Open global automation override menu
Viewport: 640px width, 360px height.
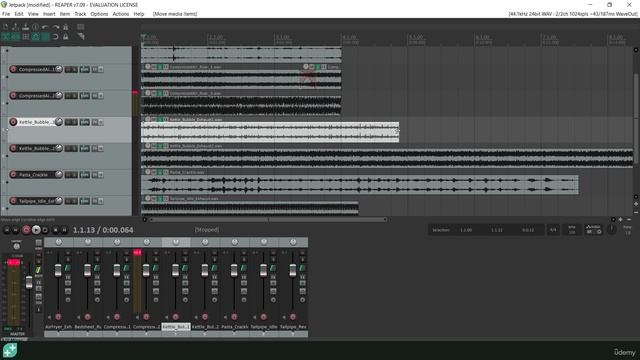click(x=593, y=230)
